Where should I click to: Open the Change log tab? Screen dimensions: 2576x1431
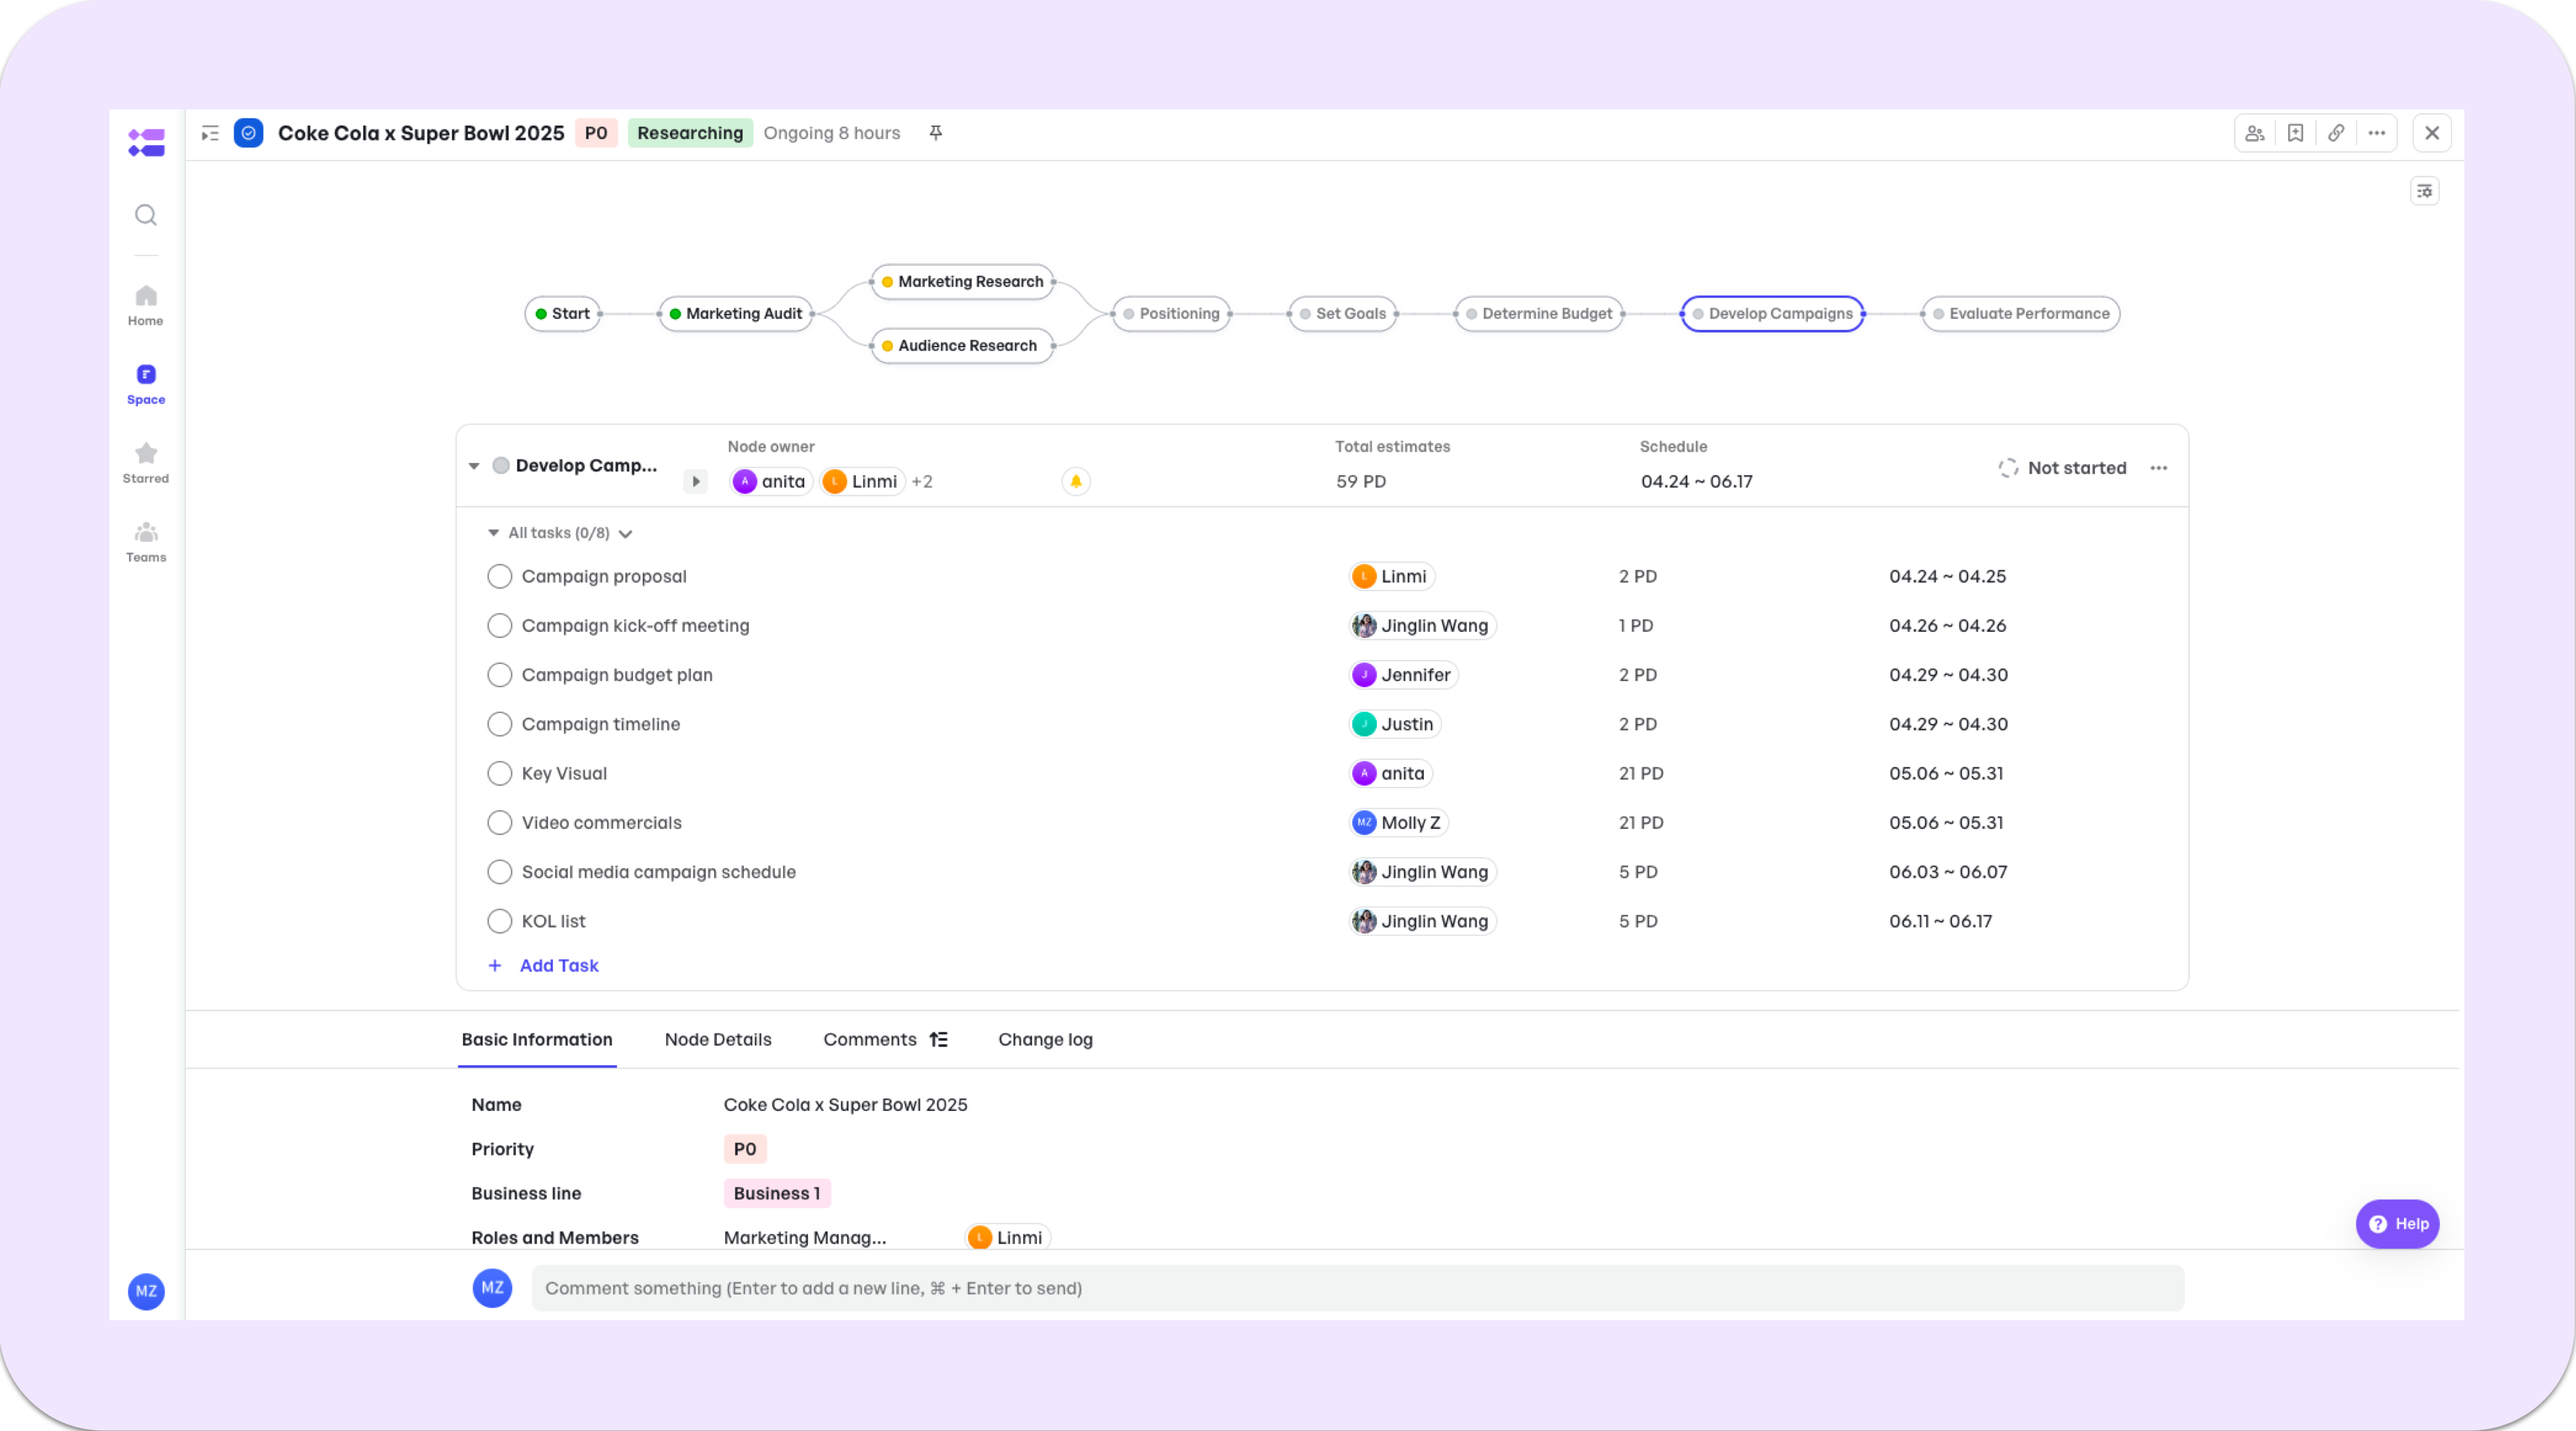[x=1045, y=1039]
